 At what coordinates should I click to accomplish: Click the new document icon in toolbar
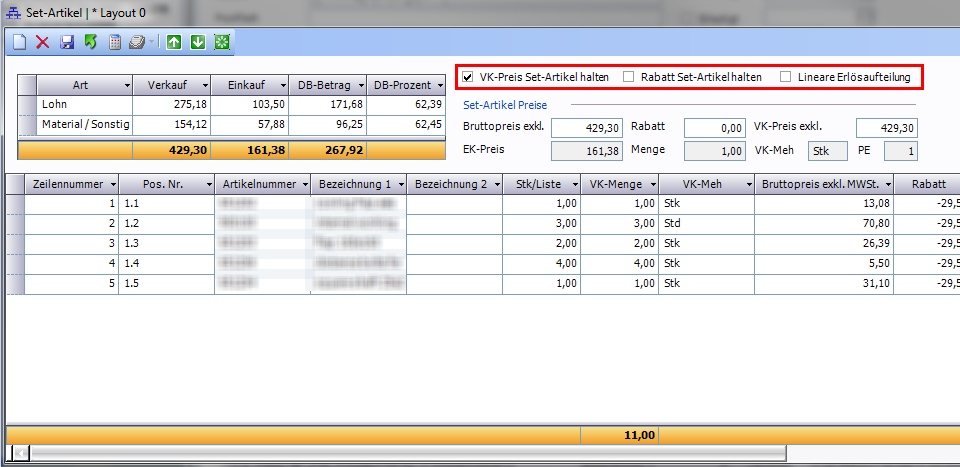pyautogui.click(x=20, y=42)
